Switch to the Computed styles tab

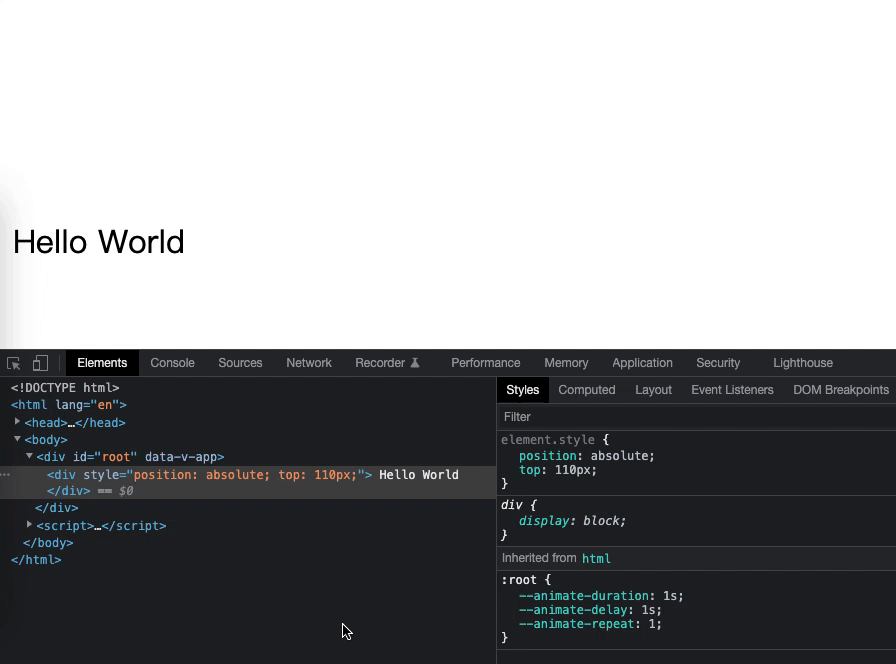pos(587,390)
